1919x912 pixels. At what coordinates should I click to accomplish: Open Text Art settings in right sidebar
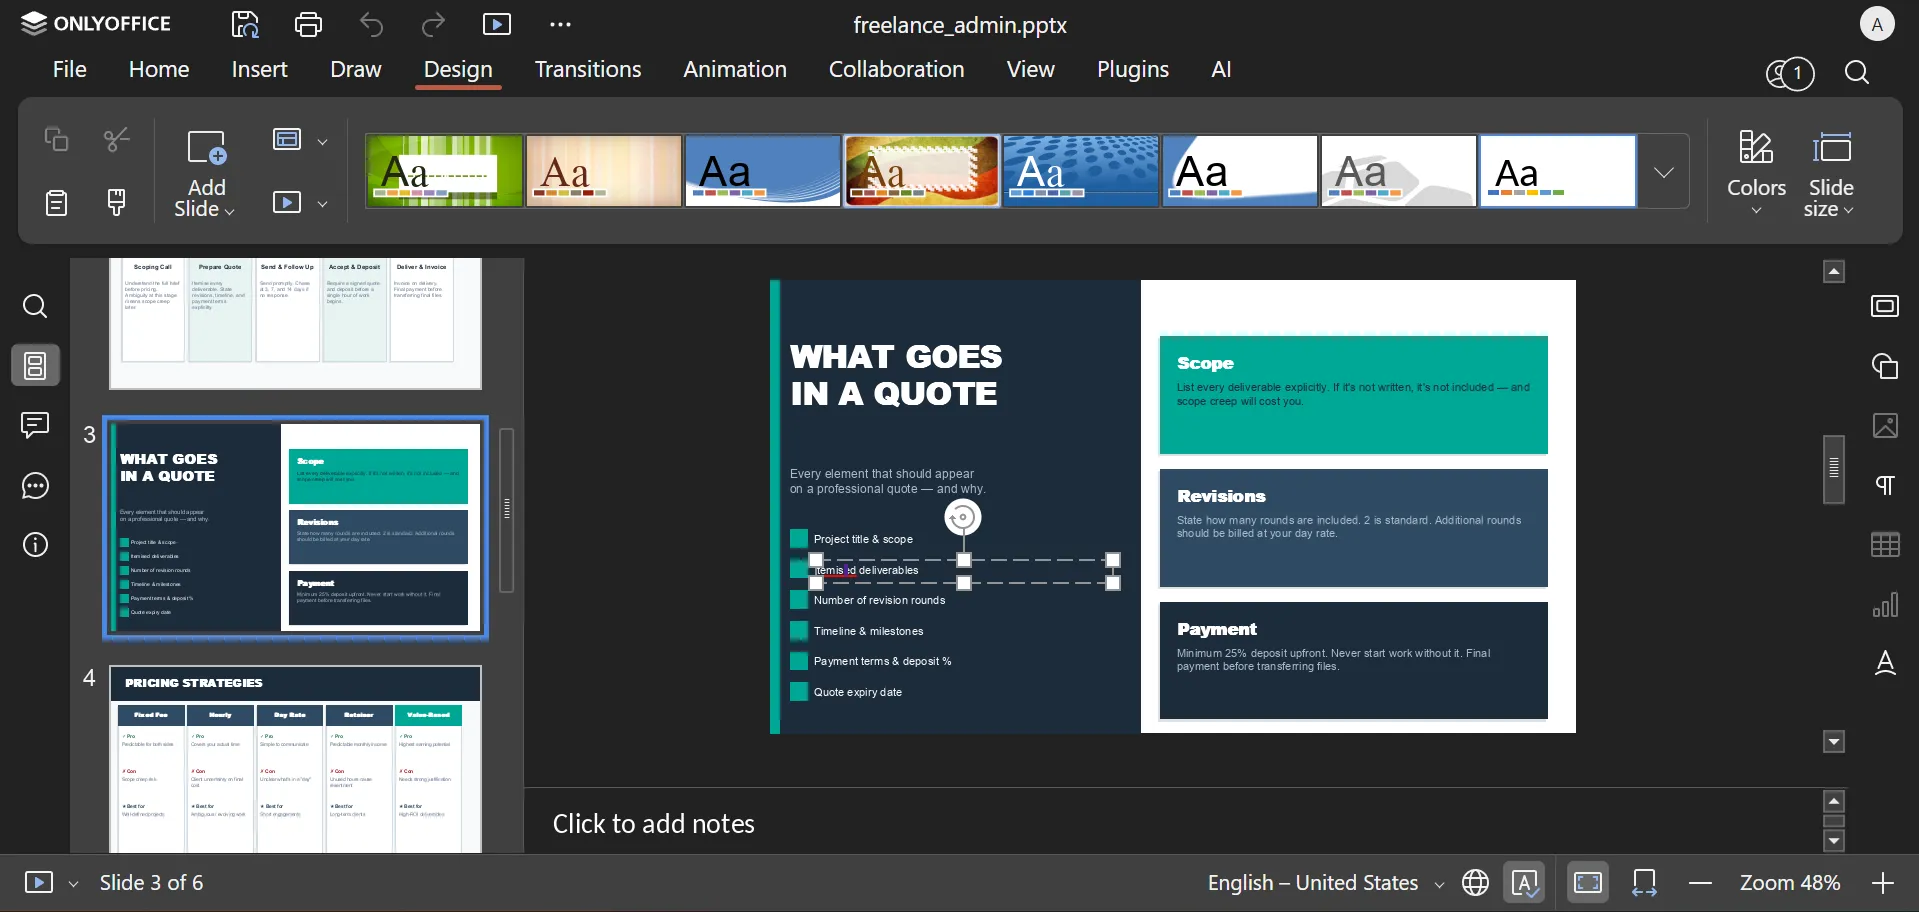(x=1885, y=664)
